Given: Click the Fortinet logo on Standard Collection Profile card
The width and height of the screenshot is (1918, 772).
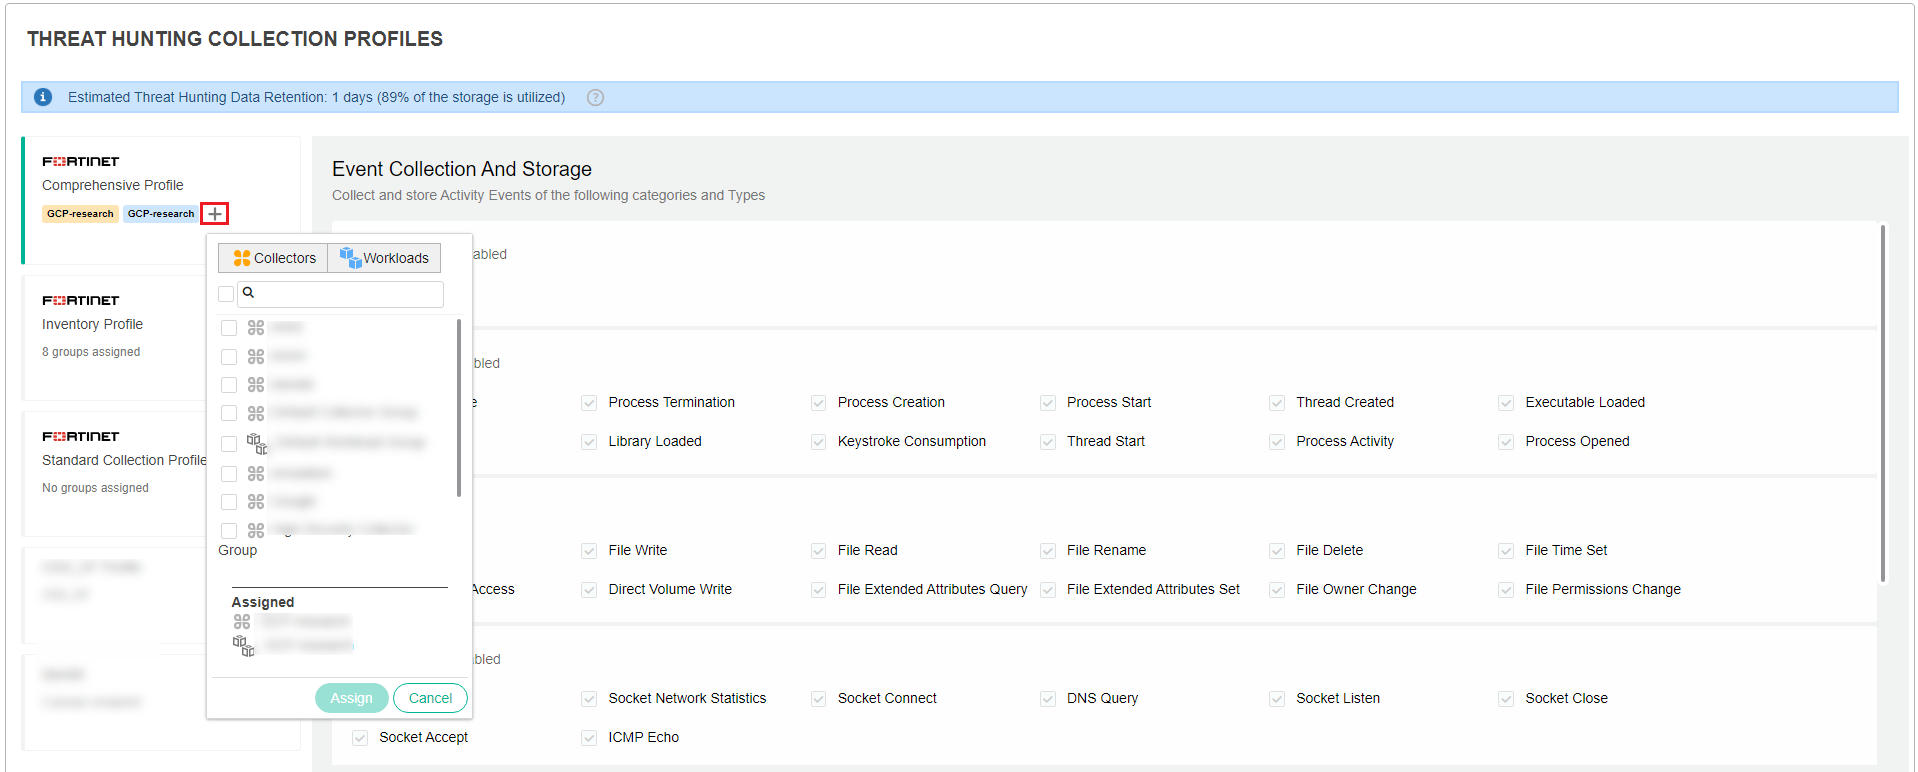Looking at the screenshot, I should (80, 436).
